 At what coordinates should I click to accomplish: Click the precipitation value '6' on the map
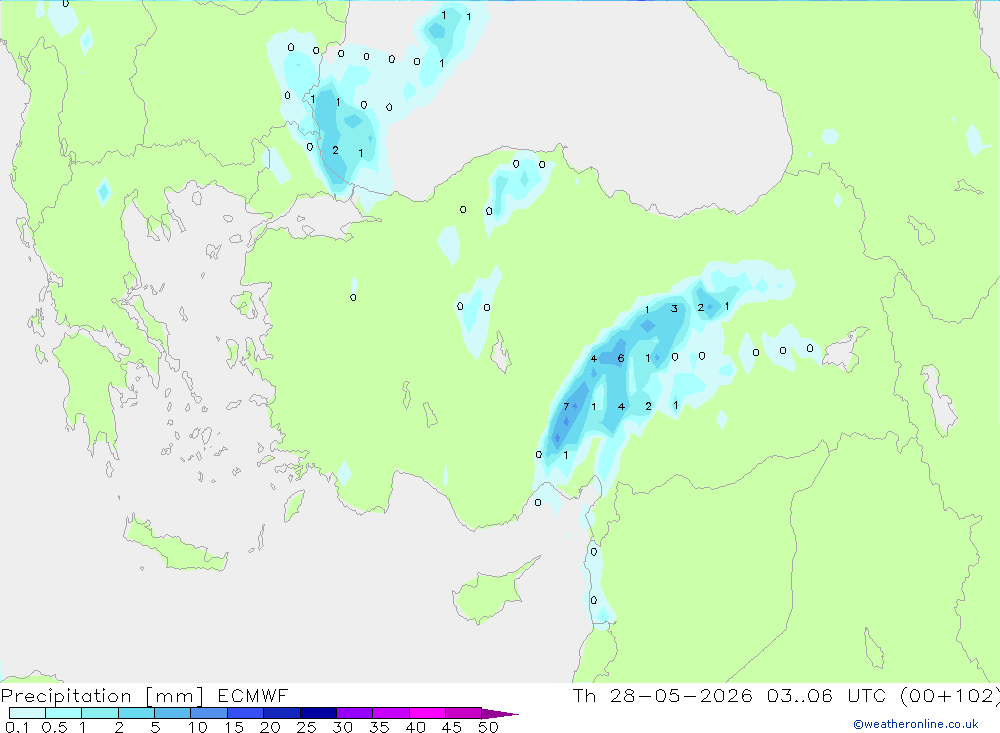coord(621,359)
